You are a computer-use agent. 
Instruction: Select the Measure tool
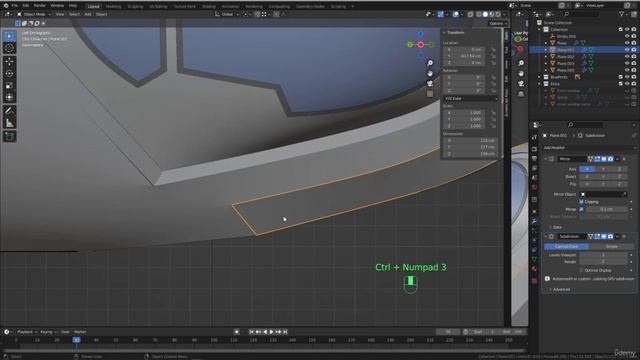pyautogui.click(x=9, y=123)
